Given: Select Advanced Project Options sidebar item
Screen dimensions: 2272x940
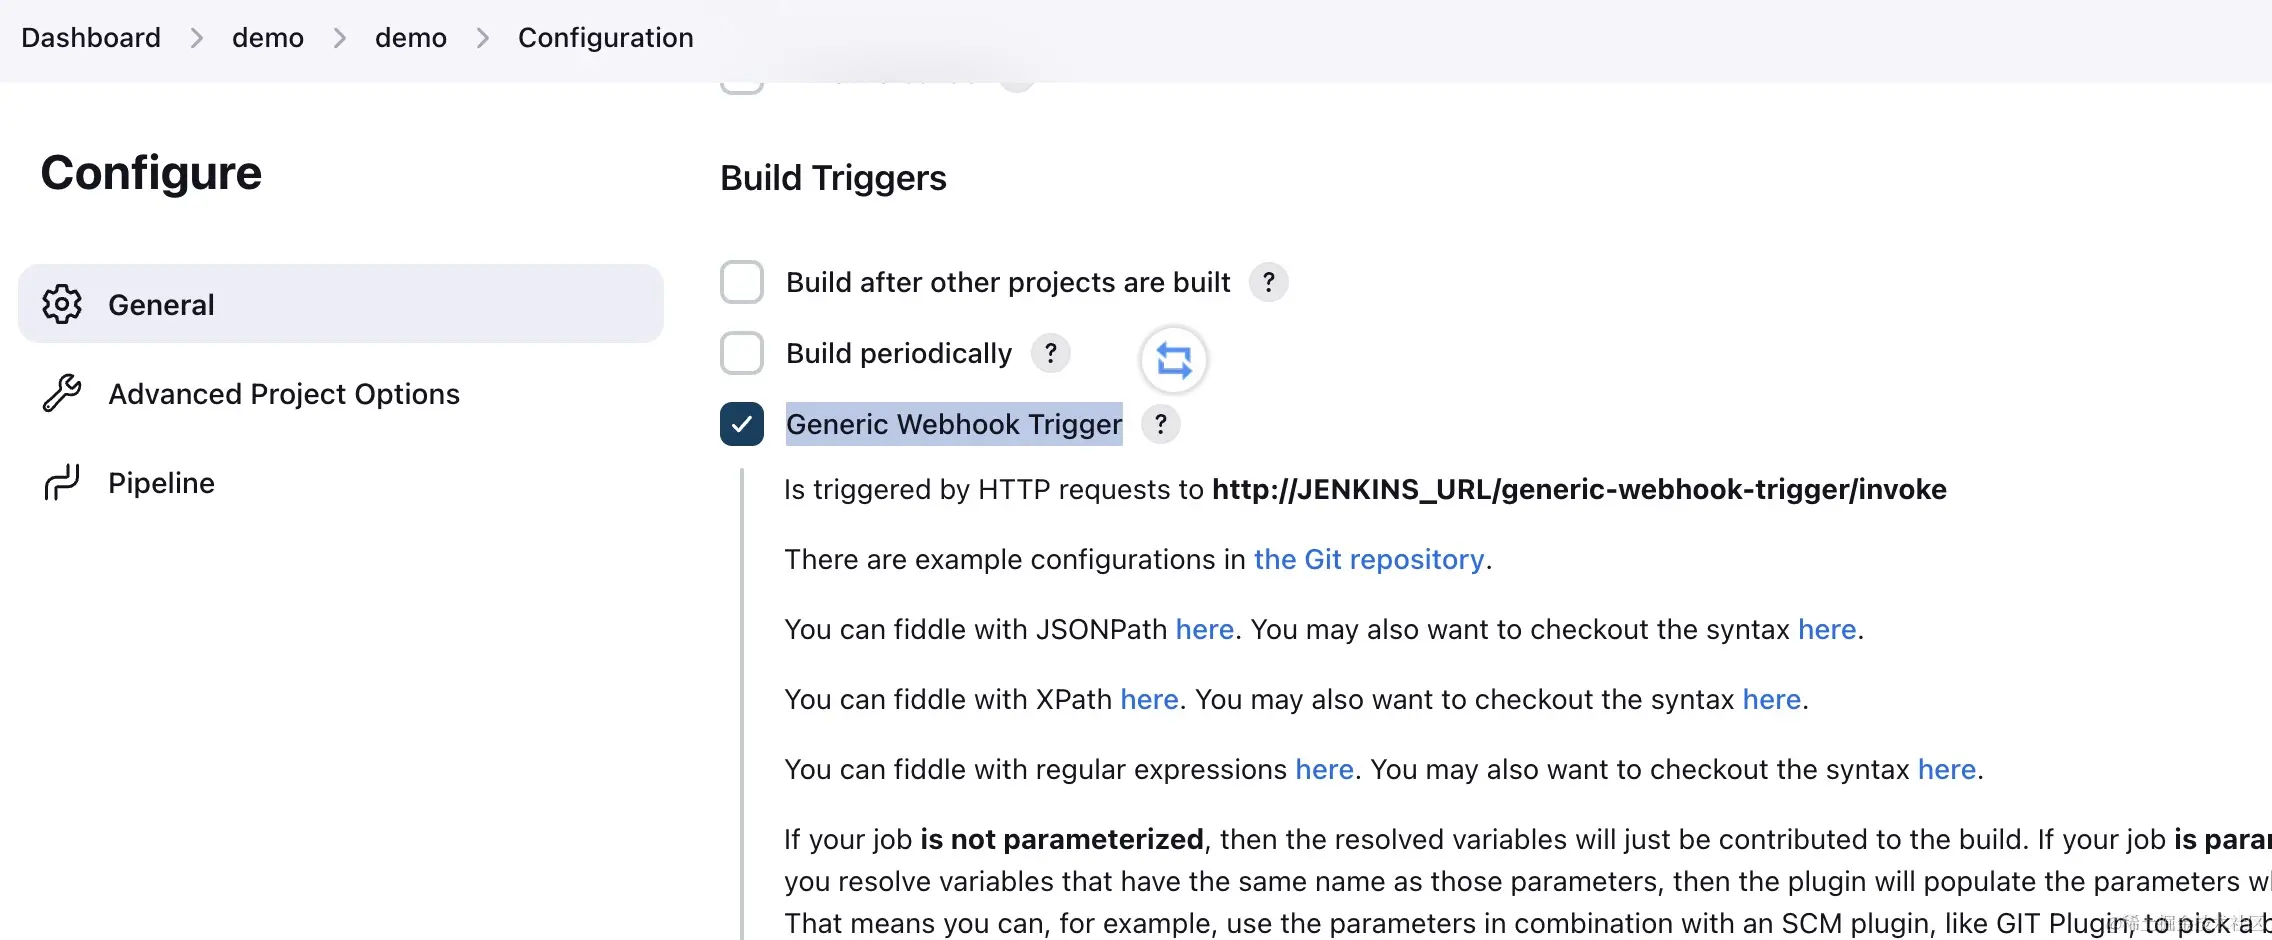Looking at the screenshot, I should point(284,394).
